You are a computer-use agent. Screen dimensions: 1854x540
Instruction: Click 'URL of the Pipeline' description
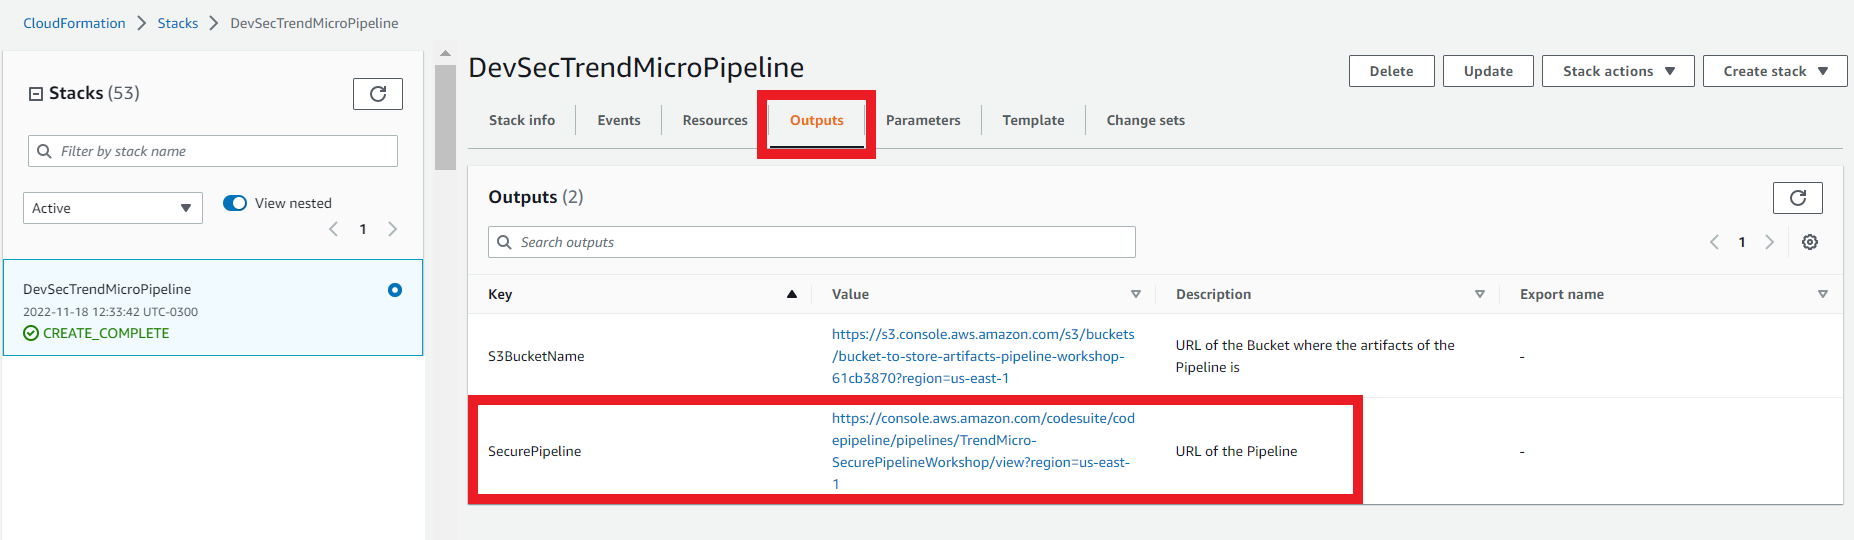point(1236,451)
